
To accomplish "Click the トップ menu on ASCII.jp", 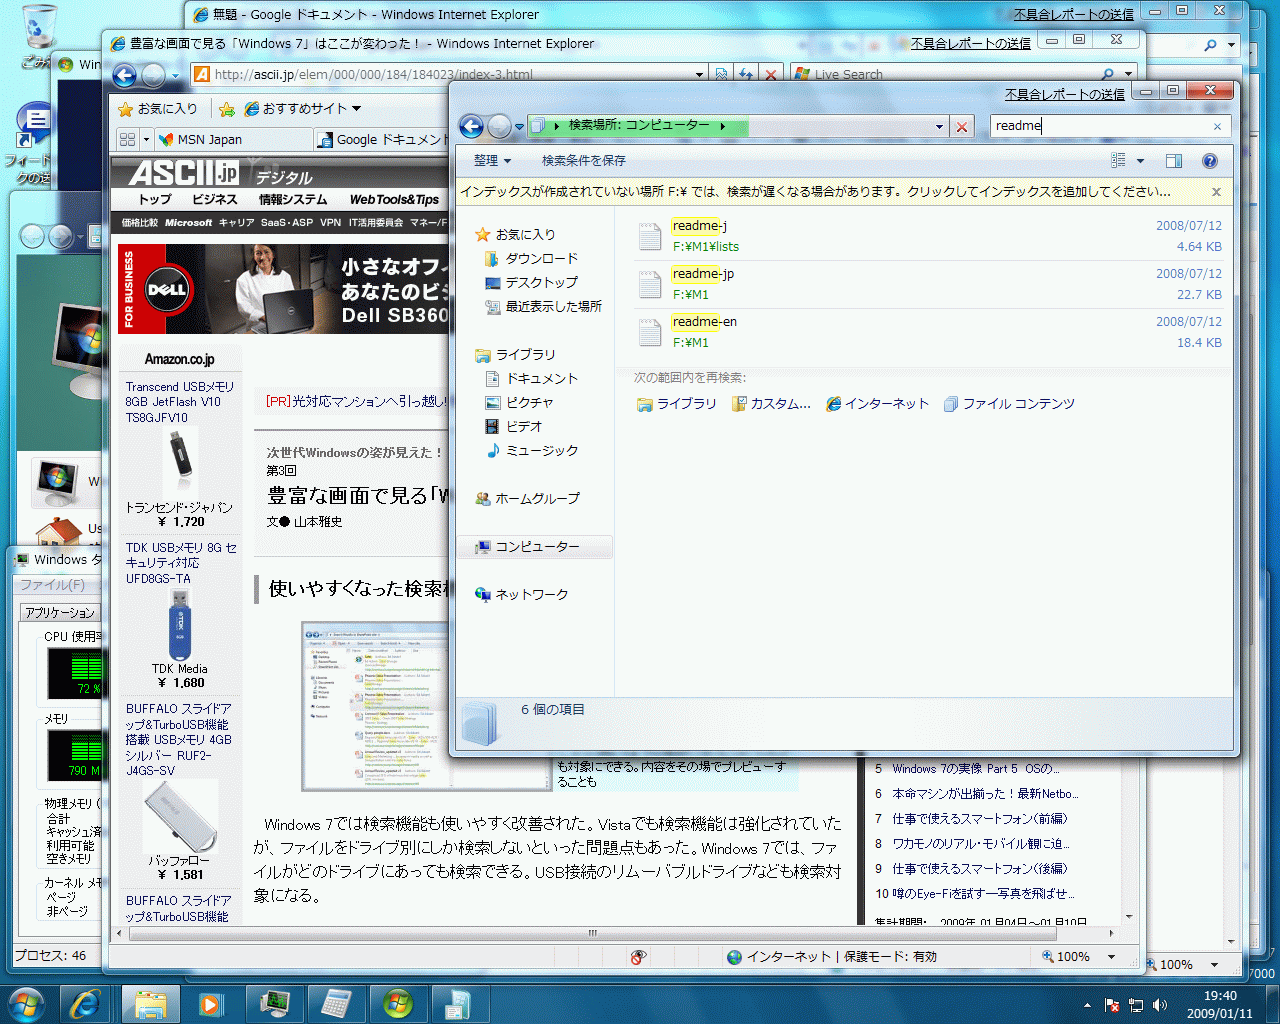I will 154,200.
